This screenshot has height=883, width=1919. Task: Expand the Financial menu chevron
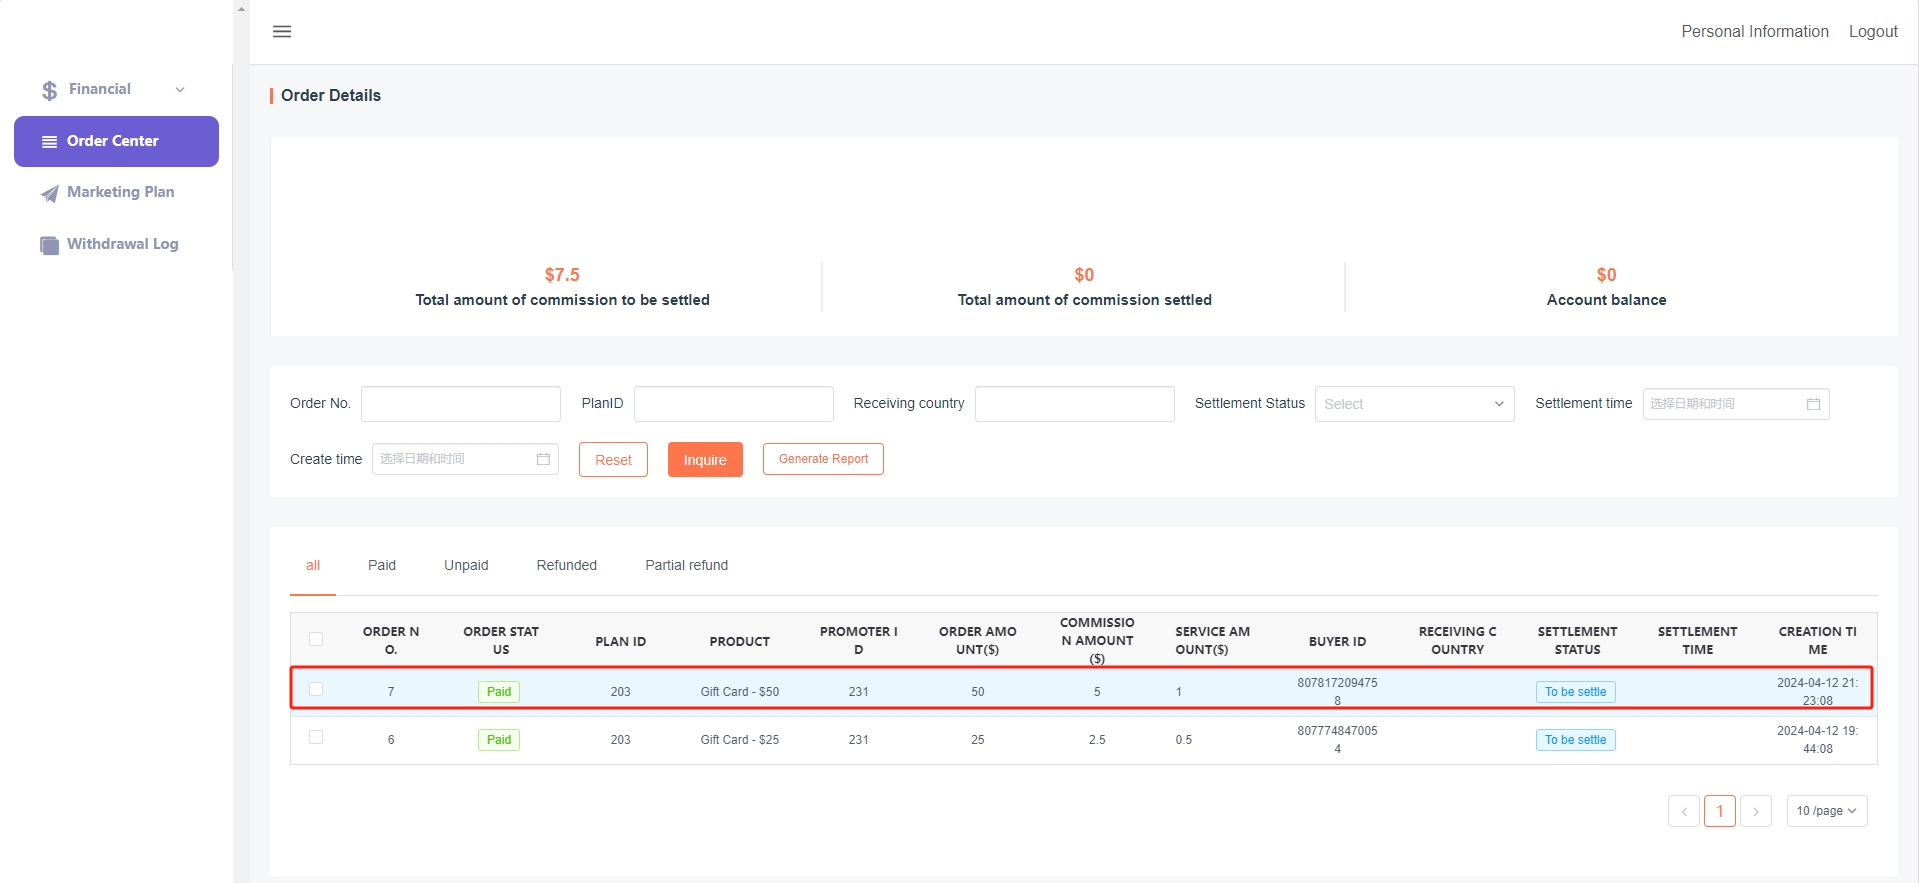coord(180,90)
